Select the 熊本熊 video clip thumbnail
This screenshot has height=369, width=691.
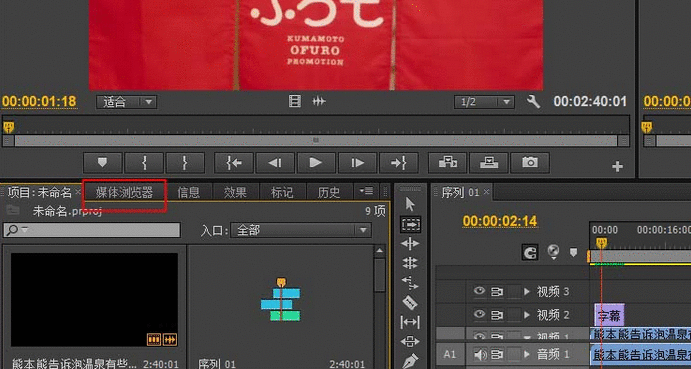tap(94, 299)
